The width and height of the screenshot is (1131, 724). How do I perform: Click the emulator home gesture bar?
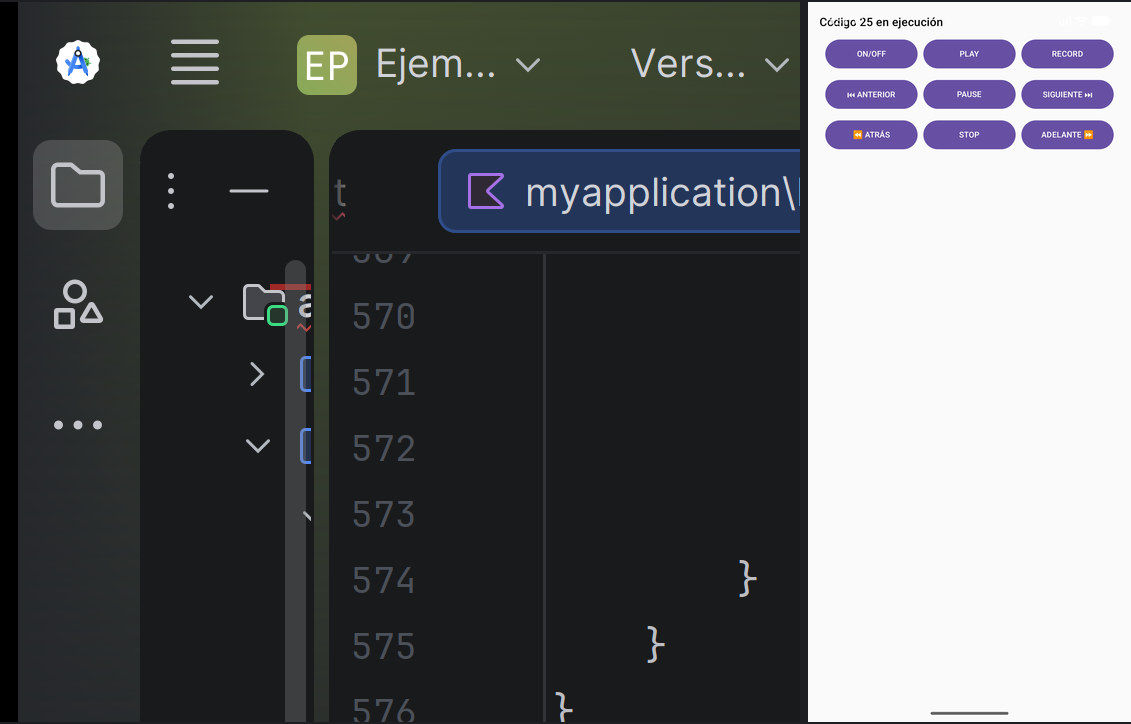(x=969, y=713)
